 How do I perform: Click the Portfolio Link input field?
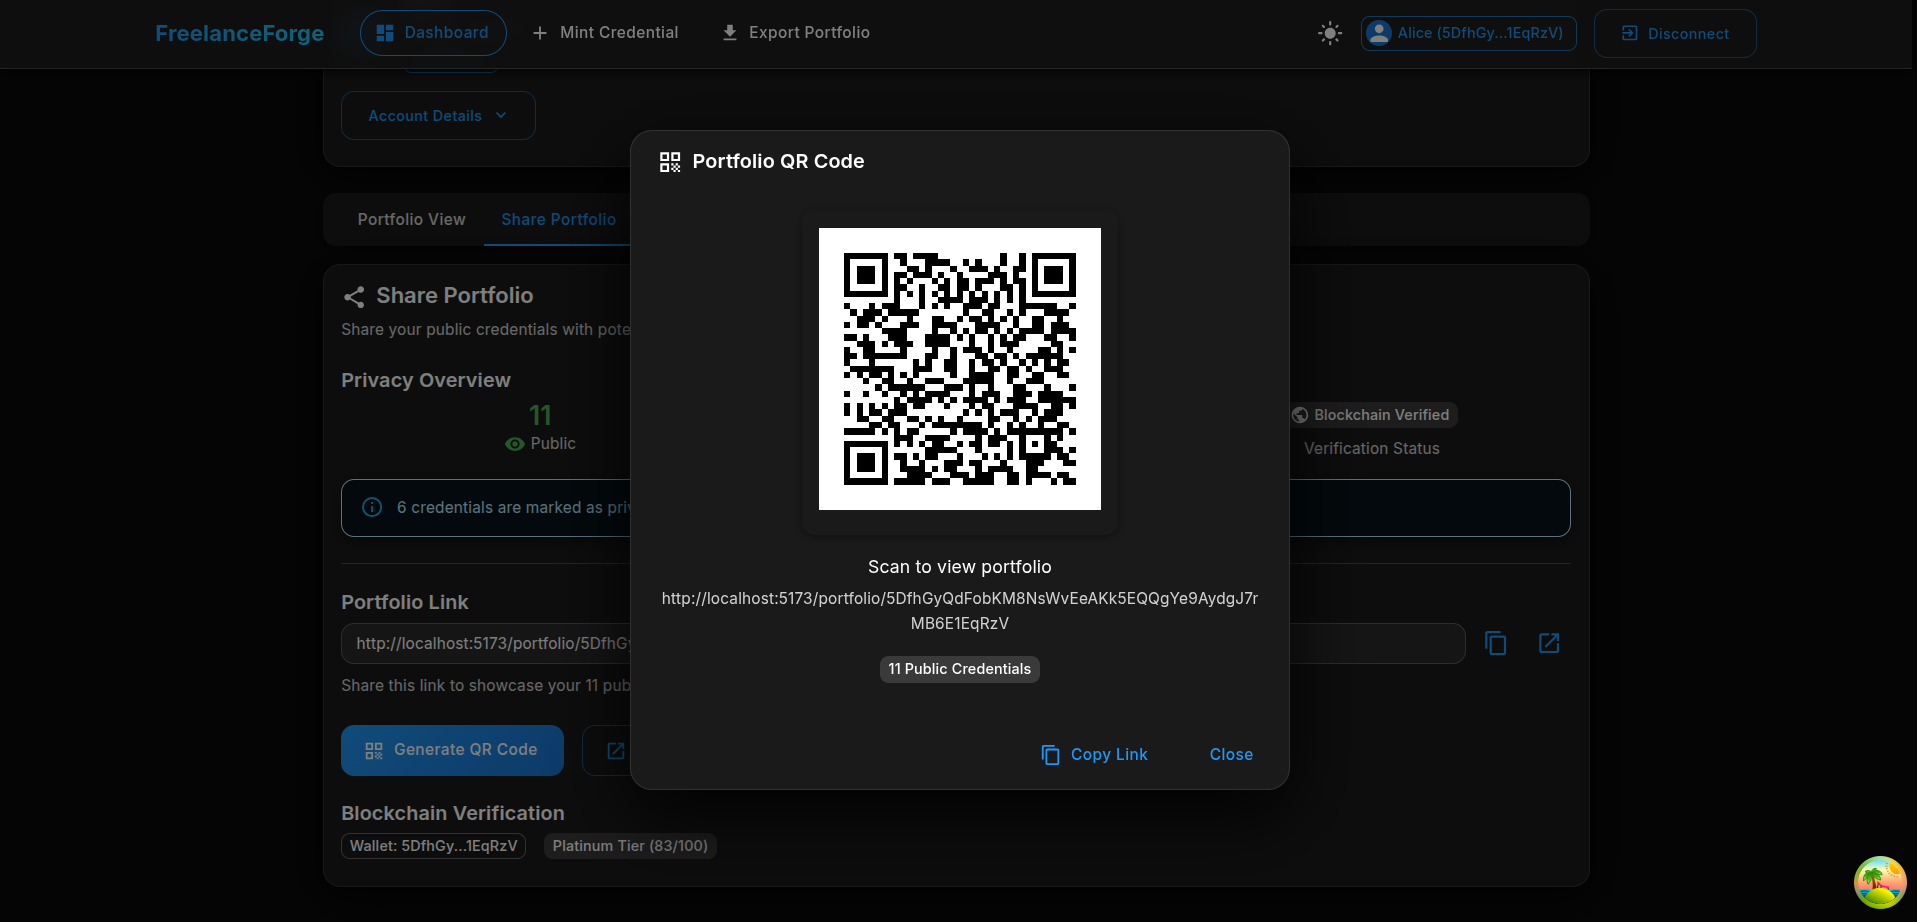[903, 643]
